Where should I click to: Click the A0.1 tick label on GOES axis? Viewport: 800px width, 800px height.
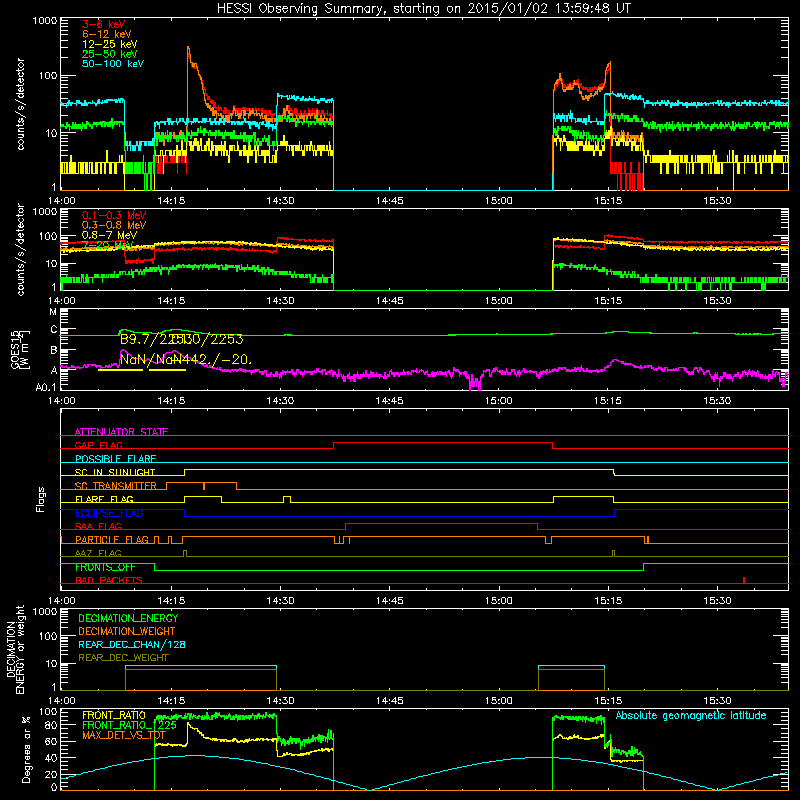[45, 388]
